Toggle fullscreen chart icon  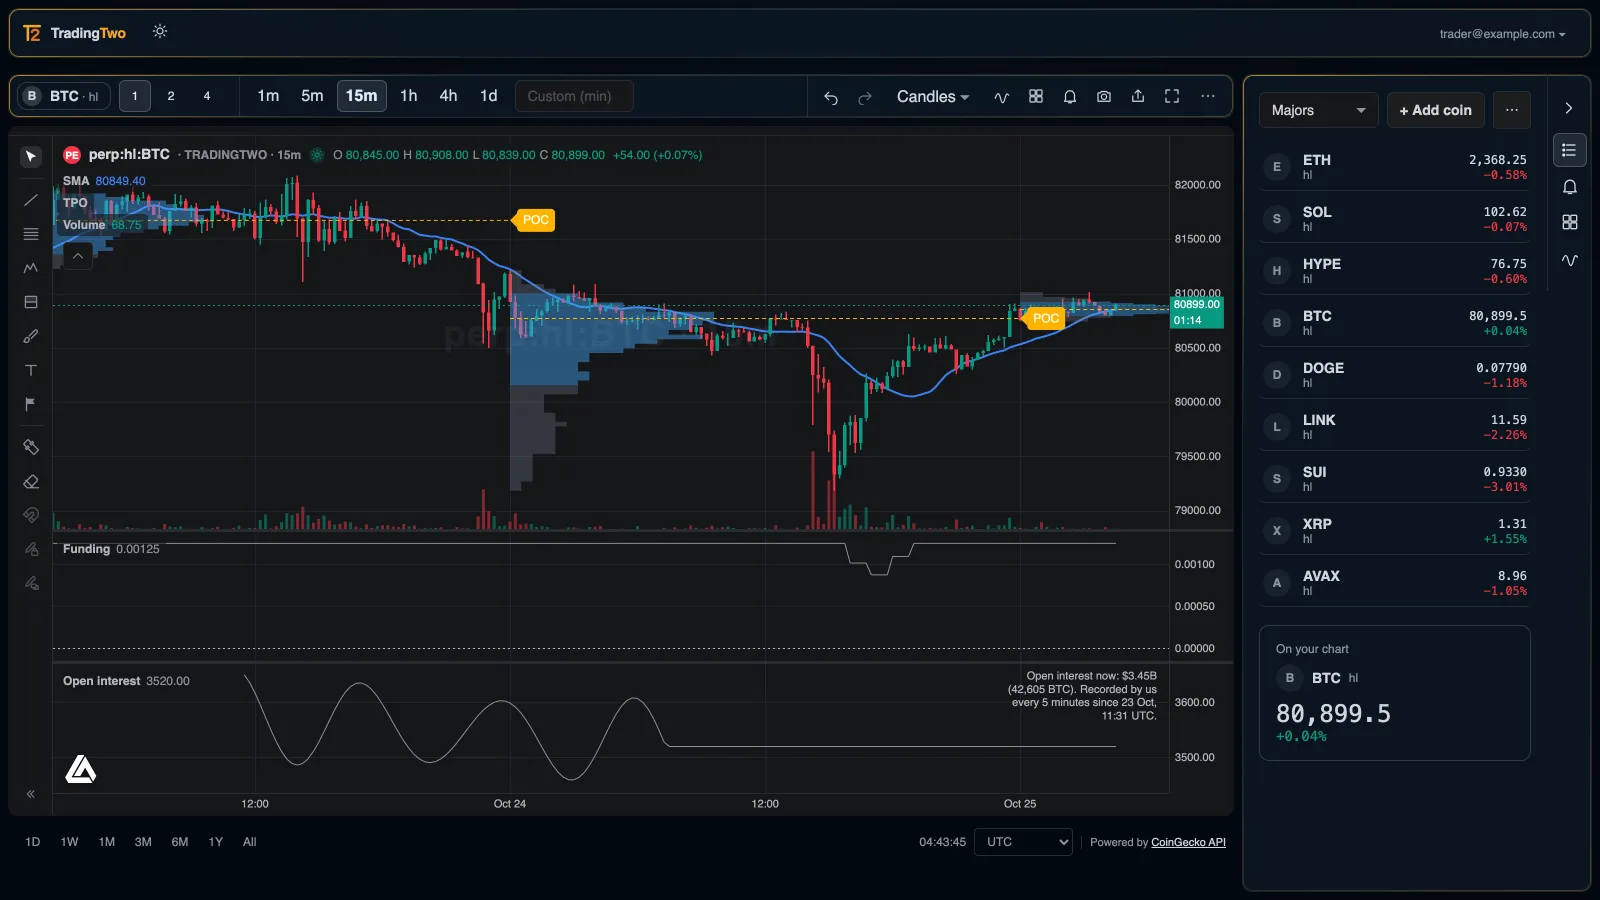[x=1172, y=96]
